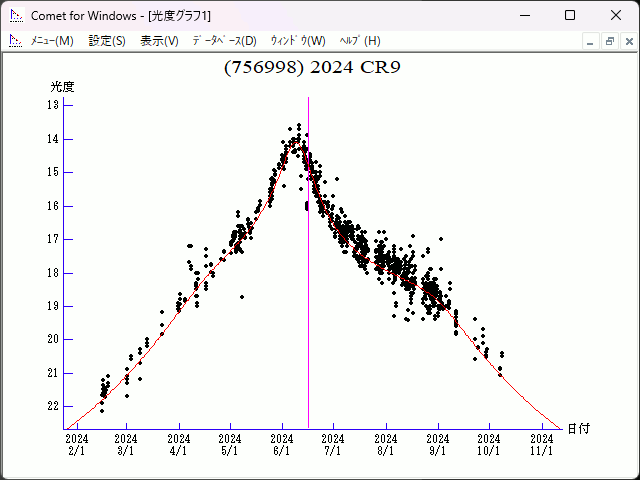
Task: Click the 2024 11/1 date axis label
Action: click(x=541, y=444)
